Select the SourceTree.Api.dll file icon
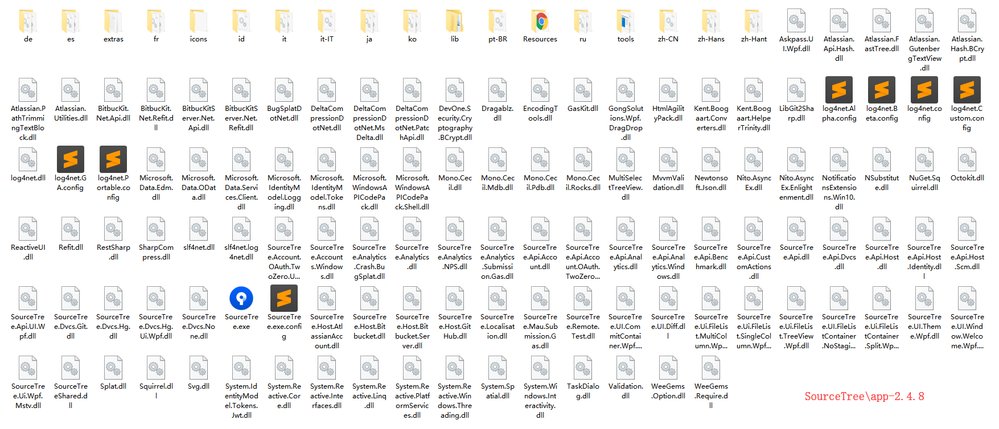This screenshot has height=429, width=999. click(796, 229)
